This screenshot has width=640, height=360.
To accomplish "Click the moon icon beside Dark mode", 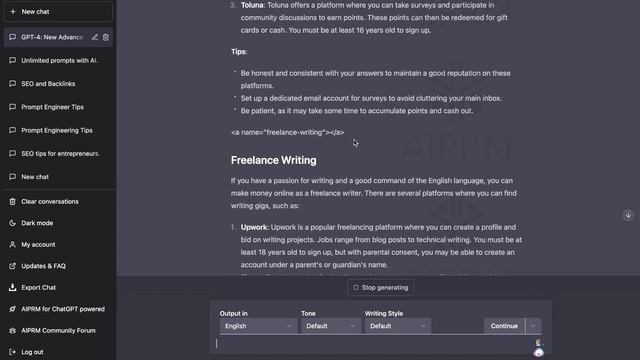I will pyautogui.click(x=13, y=223).
